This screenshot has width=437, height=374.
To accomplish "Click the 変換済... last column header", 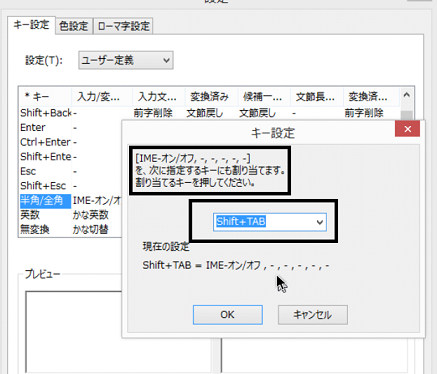I will coord(371,97).
